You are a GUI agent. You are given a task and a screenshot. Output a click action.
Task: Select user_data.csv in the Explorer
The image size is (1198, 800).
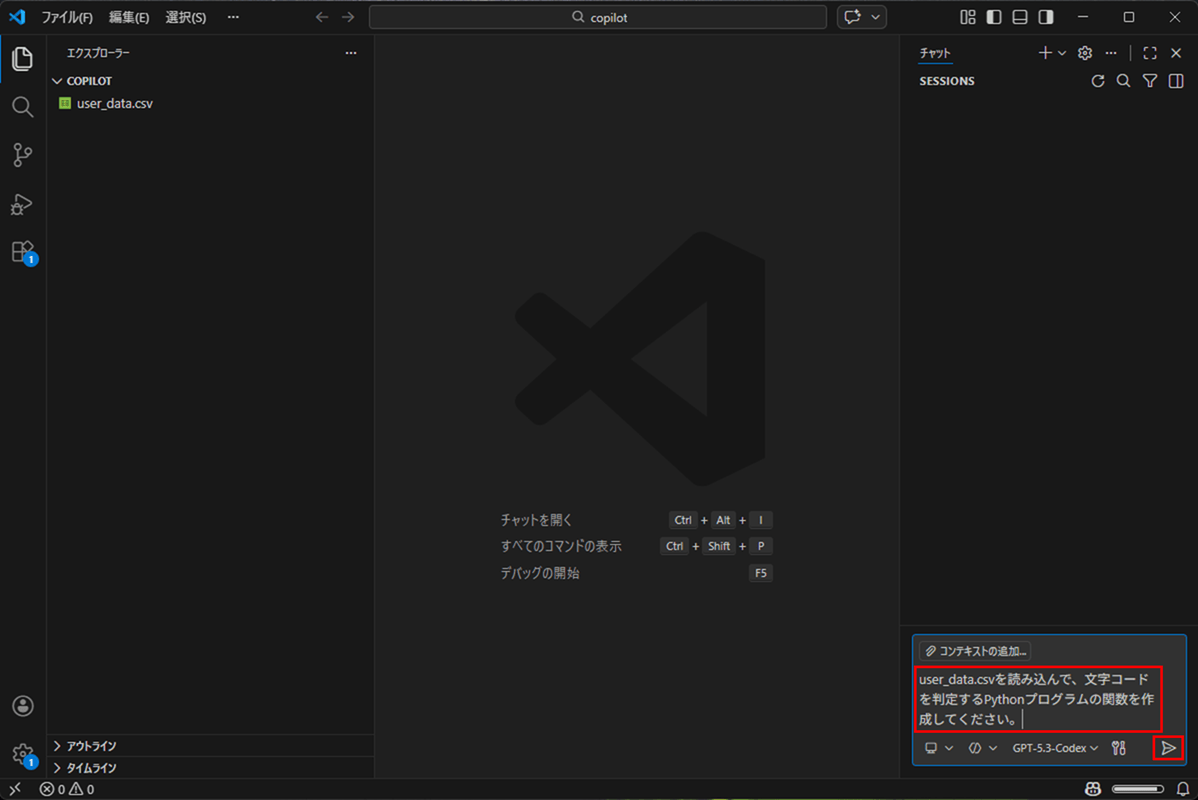point(113,102)
